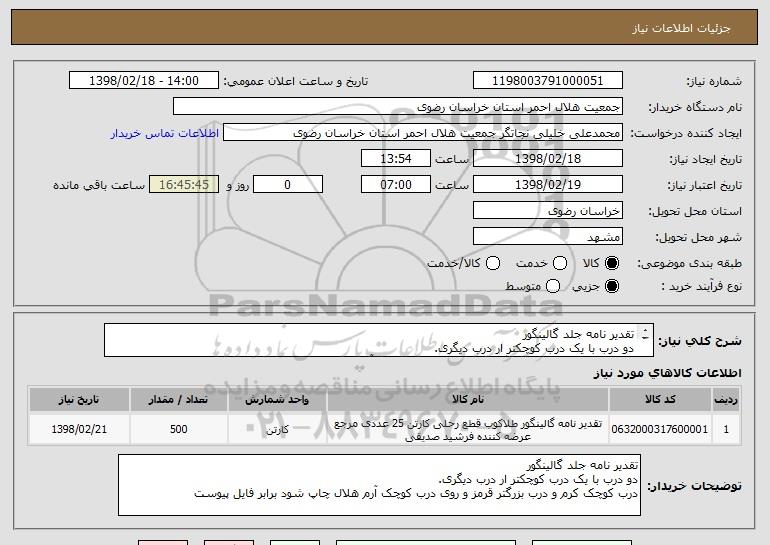Open the اطلاعات تماس خریدار link

pos(165,134)
